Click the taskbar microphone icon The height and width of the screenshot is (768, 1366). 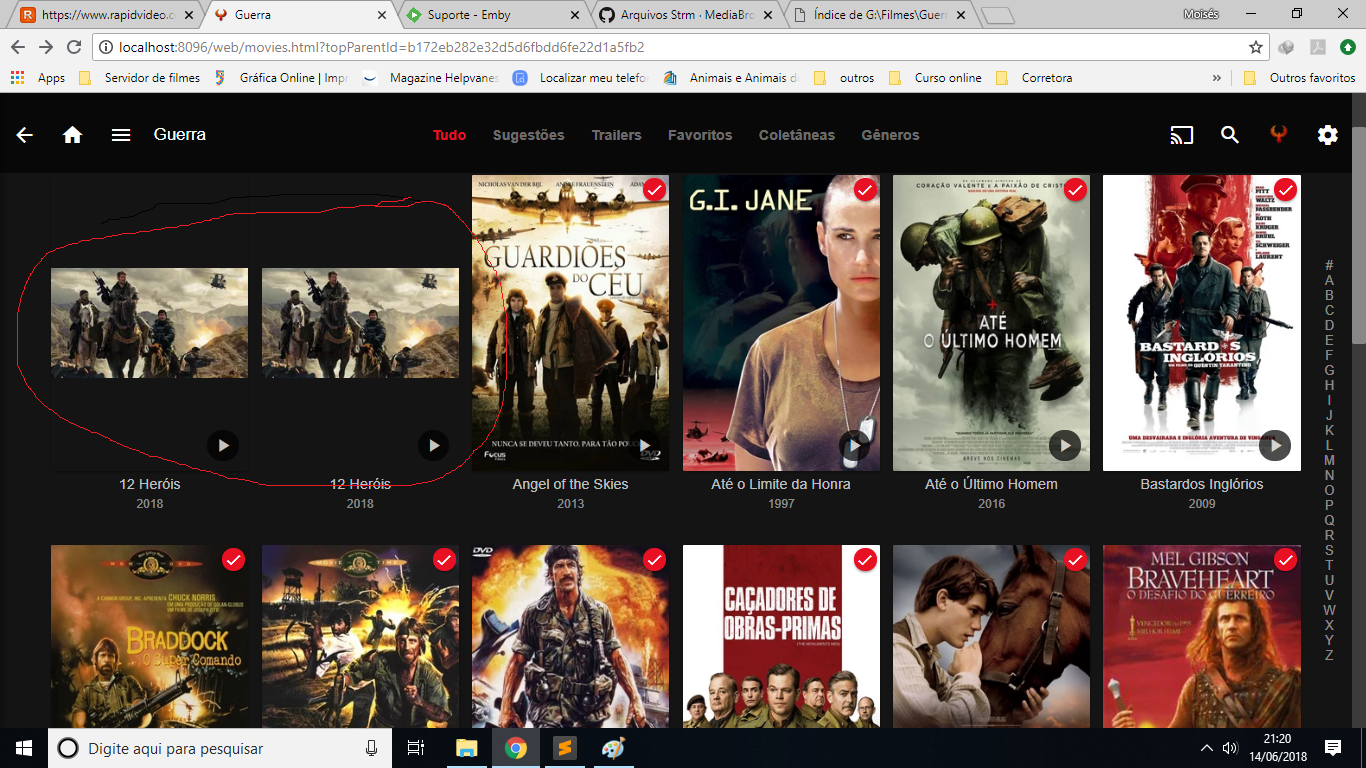pos(372,748)
